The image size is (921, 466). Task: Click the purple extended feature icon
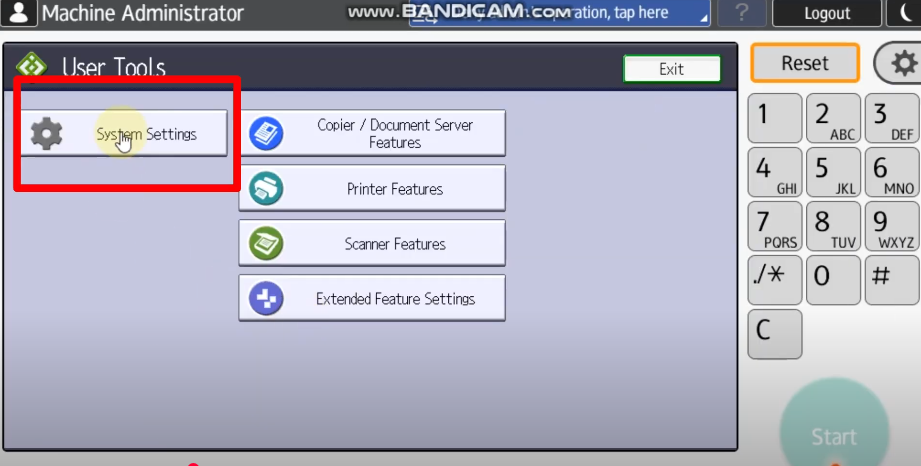pos(266,299)
